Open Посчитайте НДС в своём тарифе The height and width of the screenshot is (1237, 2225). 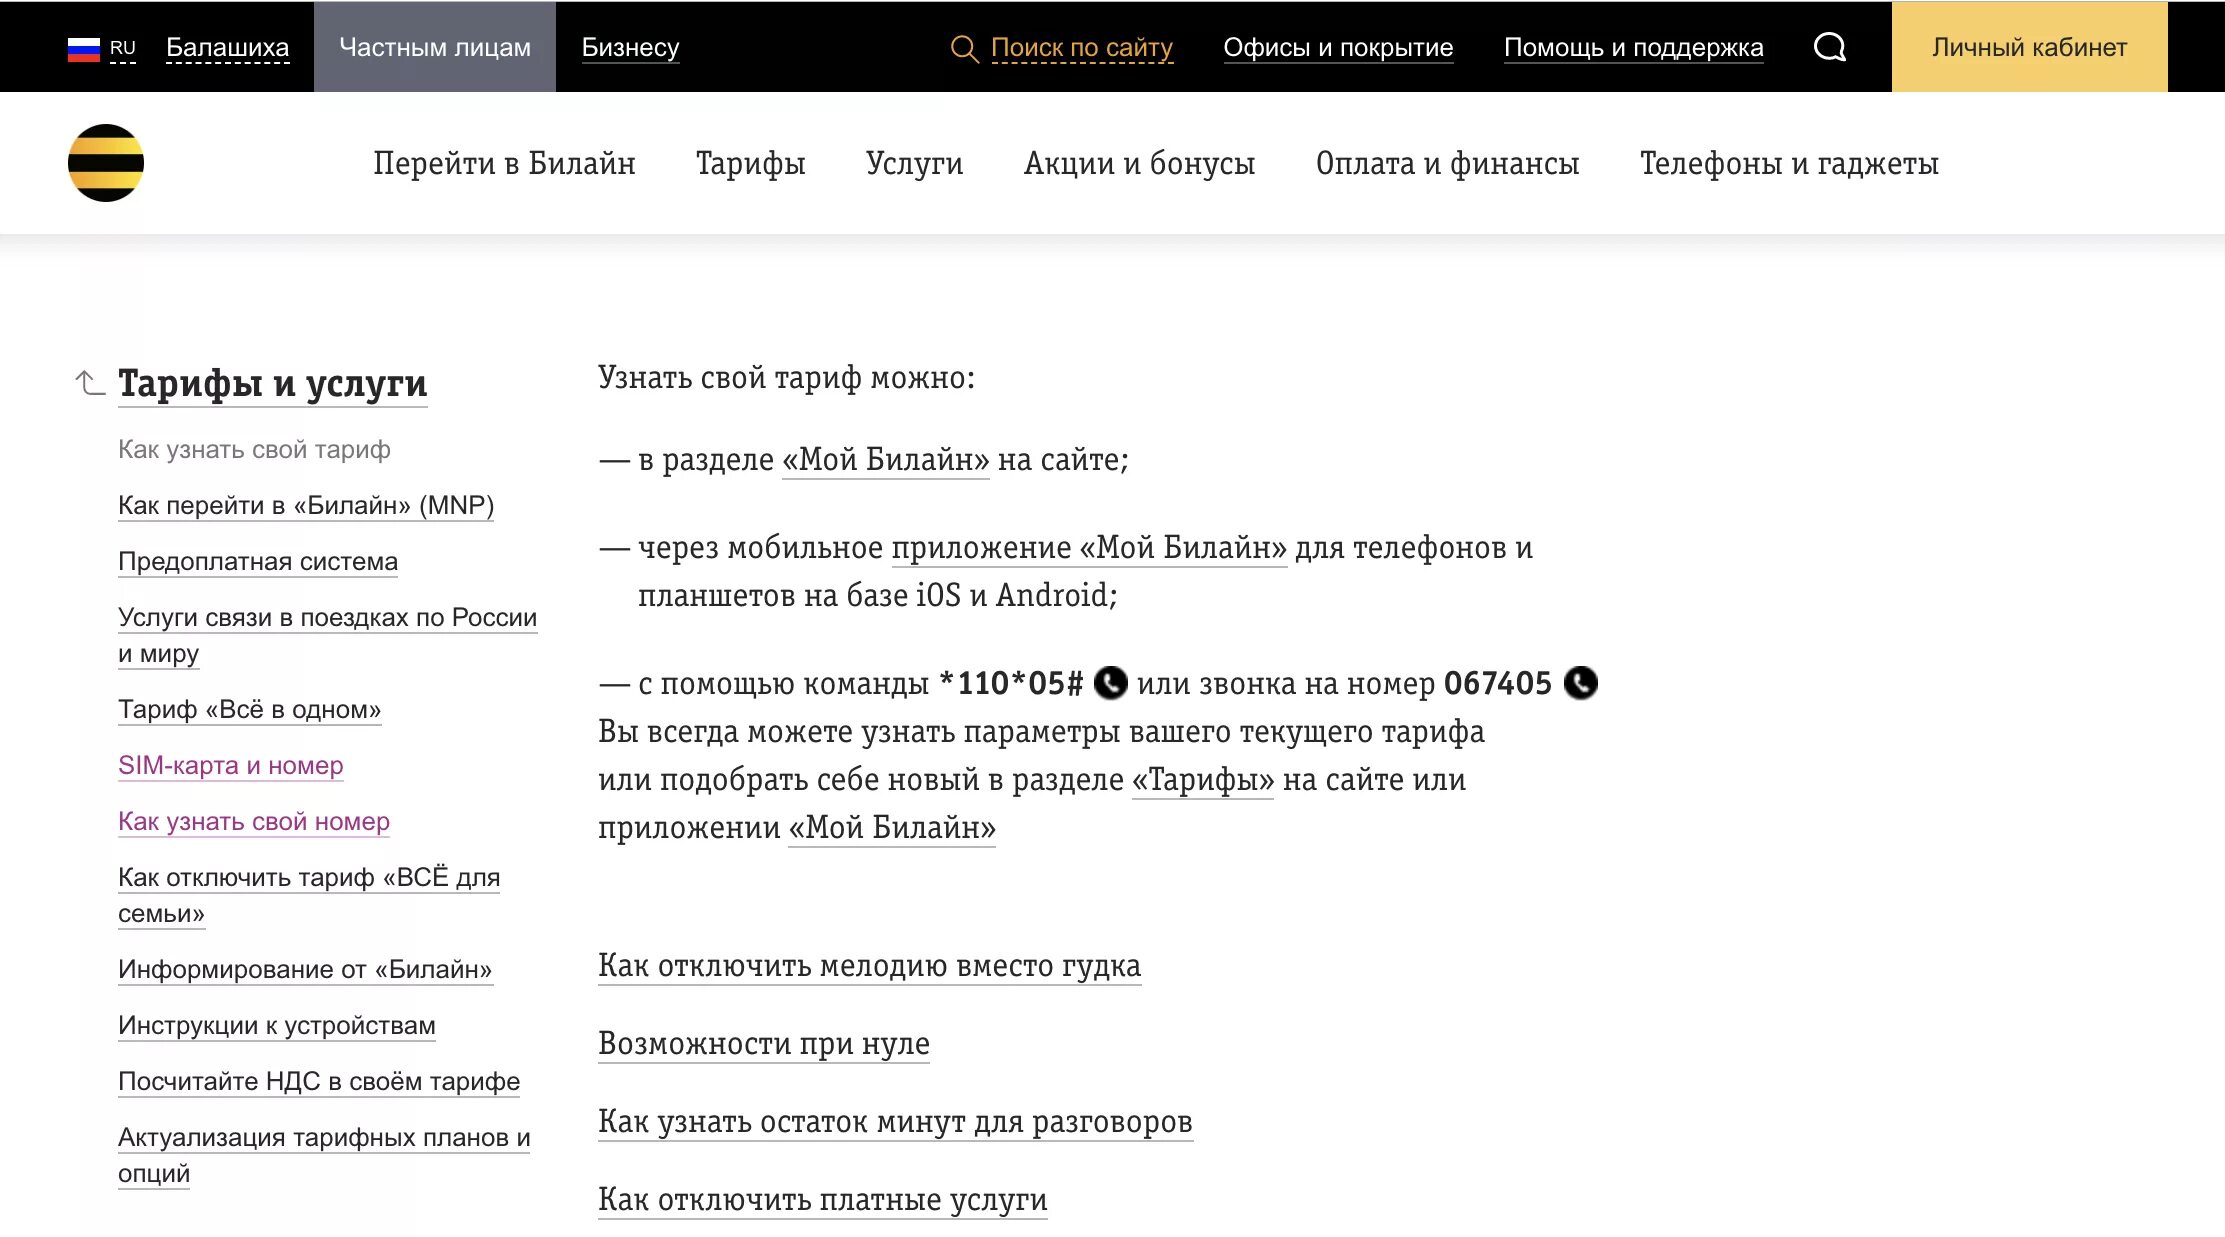319,1082
